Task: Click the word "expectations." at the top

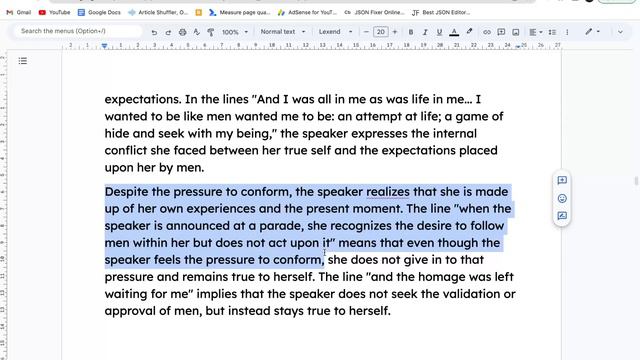Action: tap(143, 99)
